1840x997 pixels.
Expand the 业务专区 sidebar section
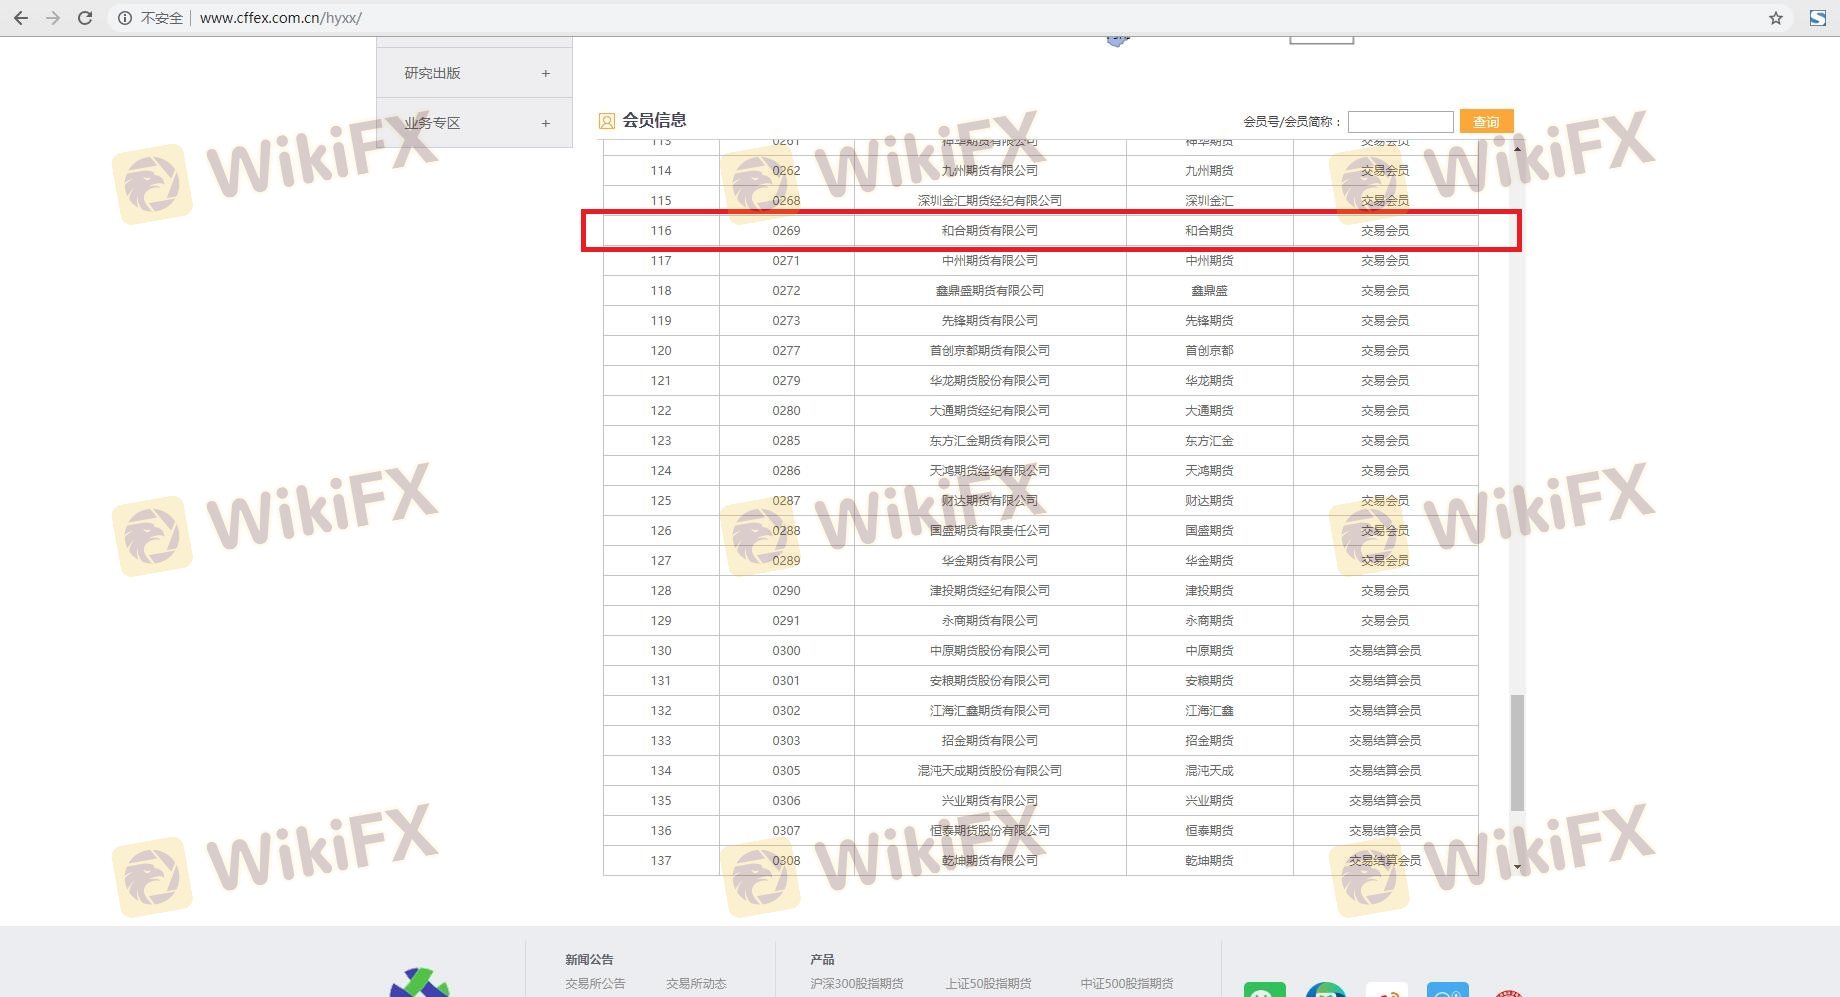(545, 123)
